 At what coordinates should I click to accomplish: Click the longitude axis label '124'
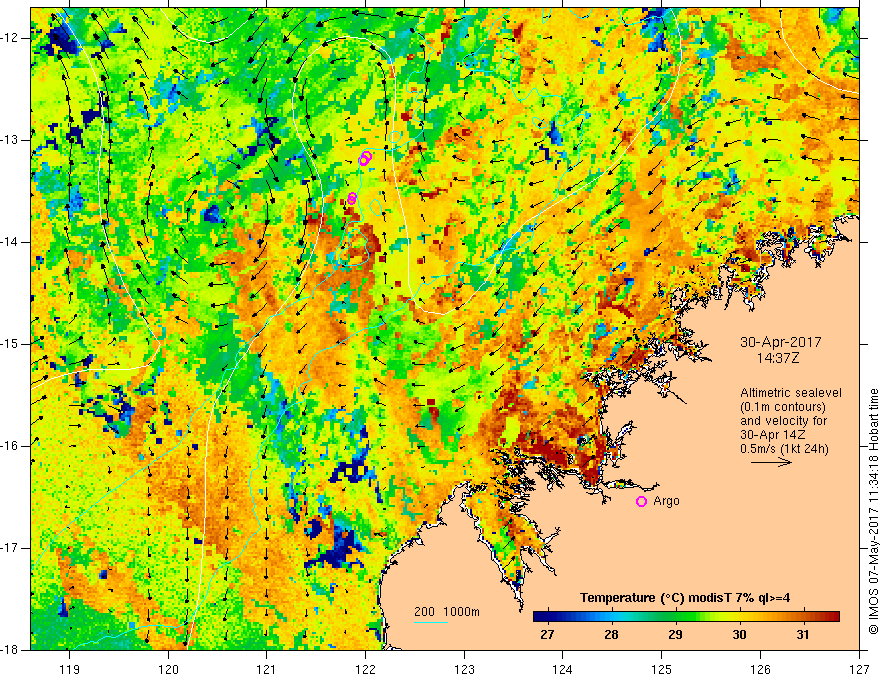(x=563, y=669)
